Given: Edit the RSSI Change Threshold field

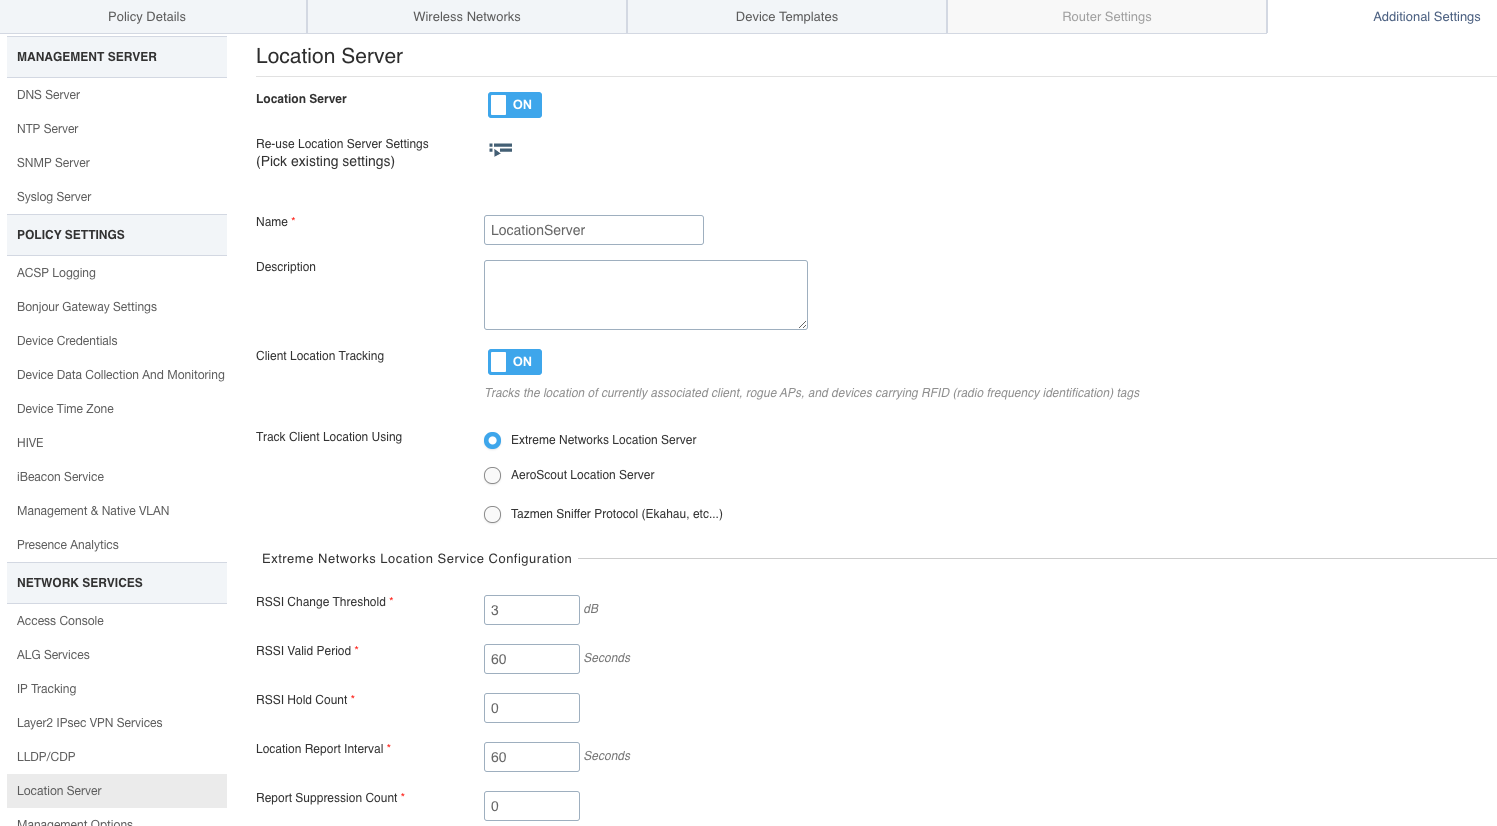Looking at the screenshot, I should pyautogui.click(x=532, y=610).
